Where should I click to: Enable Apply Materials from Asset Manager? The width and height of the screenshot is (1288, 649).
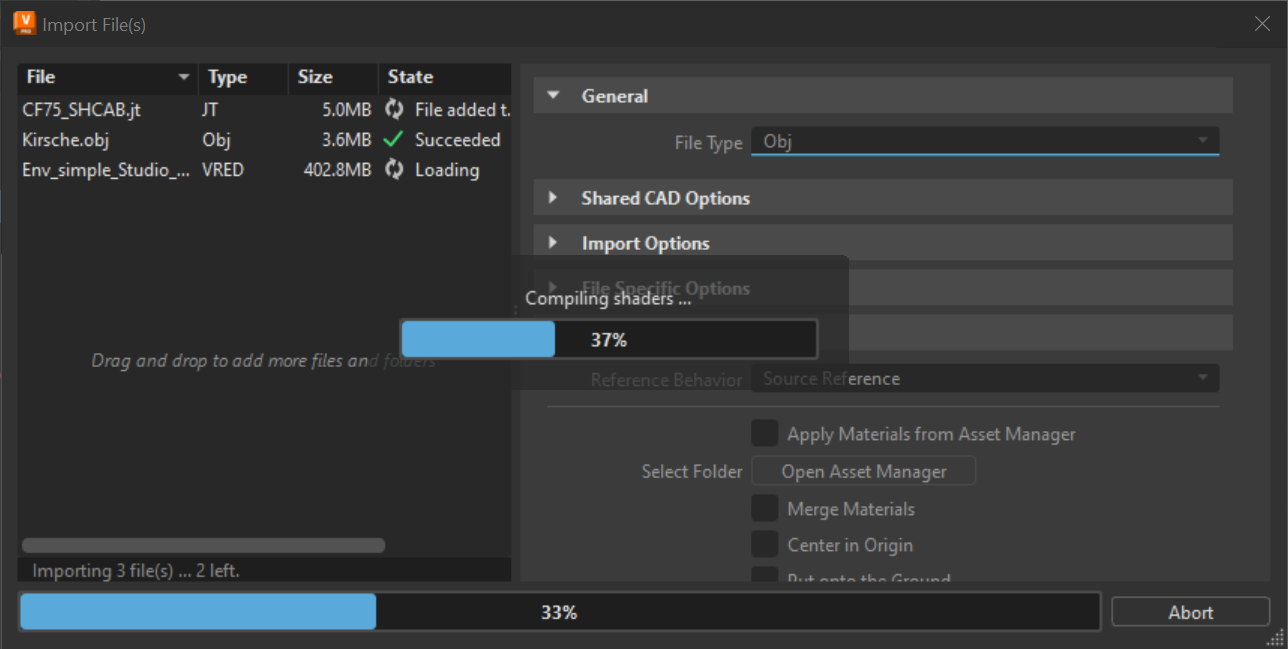click(x=764, y=432)
